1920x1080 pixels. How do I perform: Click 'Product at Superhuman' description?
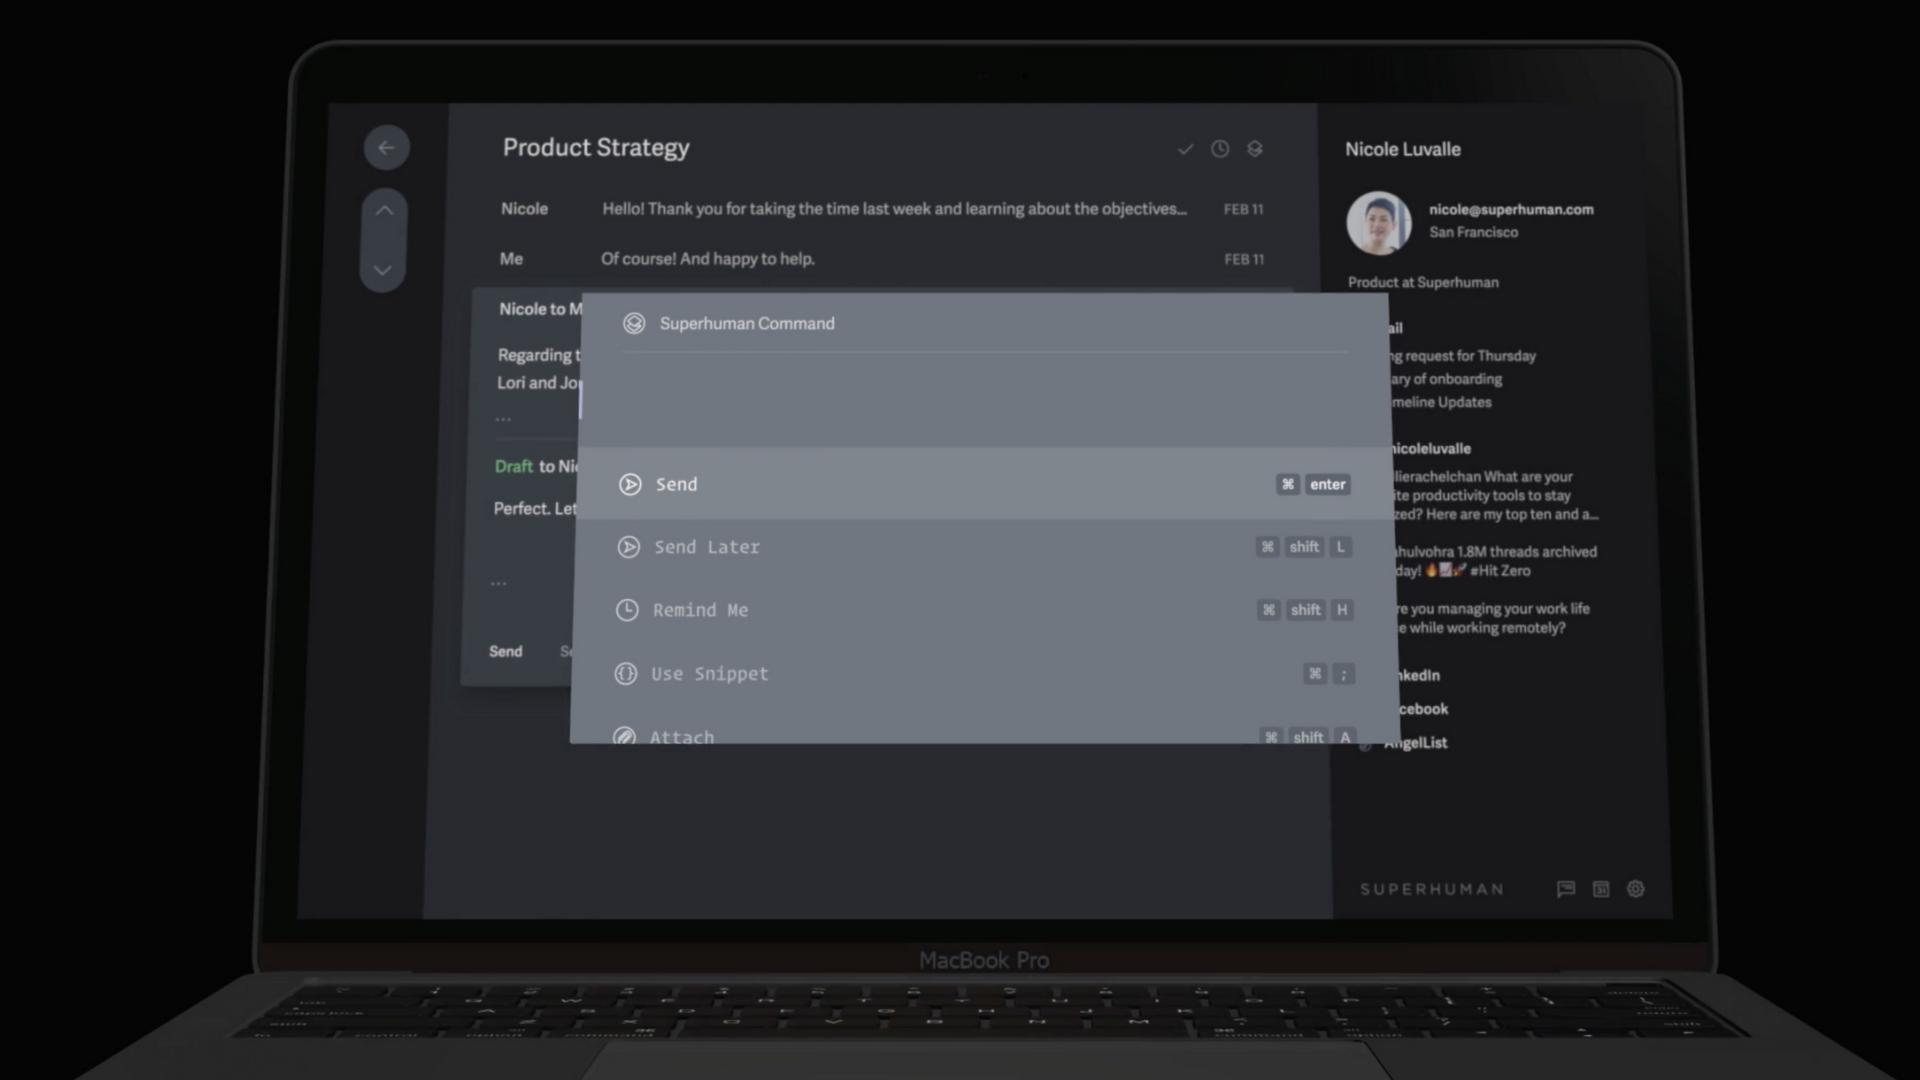point(1423,282)
